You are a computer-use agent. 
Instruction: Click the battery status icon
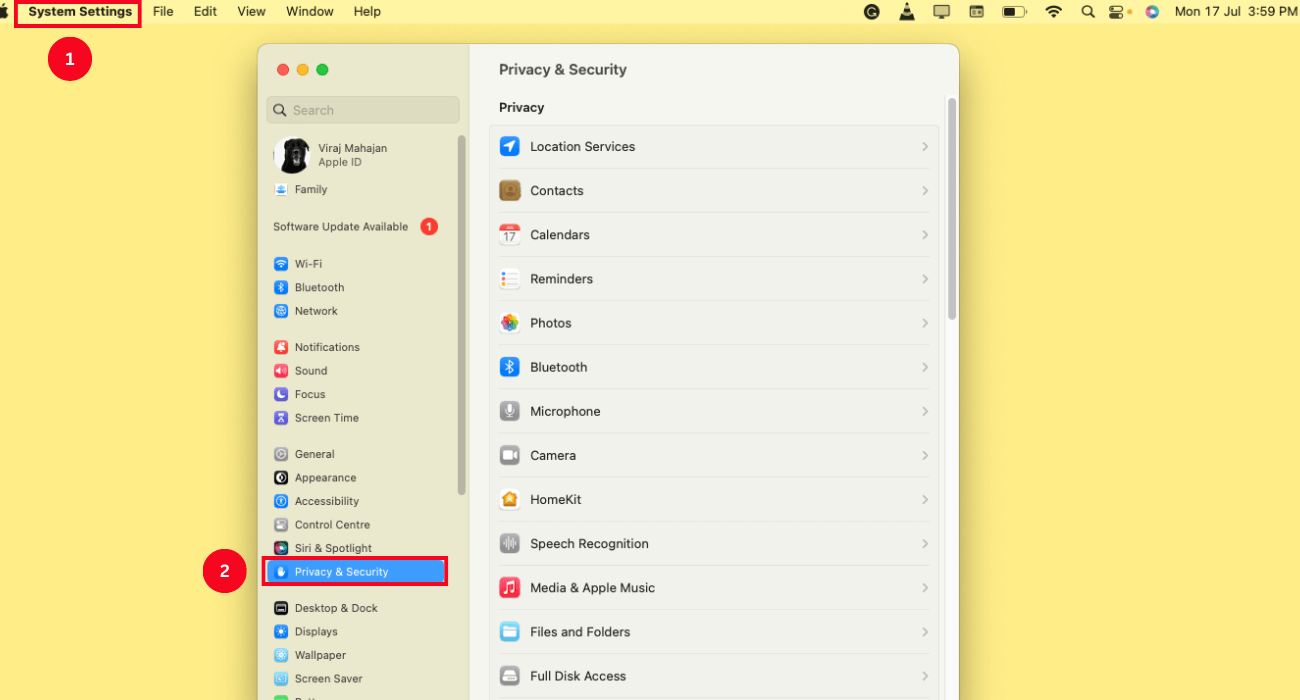pos(1015,12)
